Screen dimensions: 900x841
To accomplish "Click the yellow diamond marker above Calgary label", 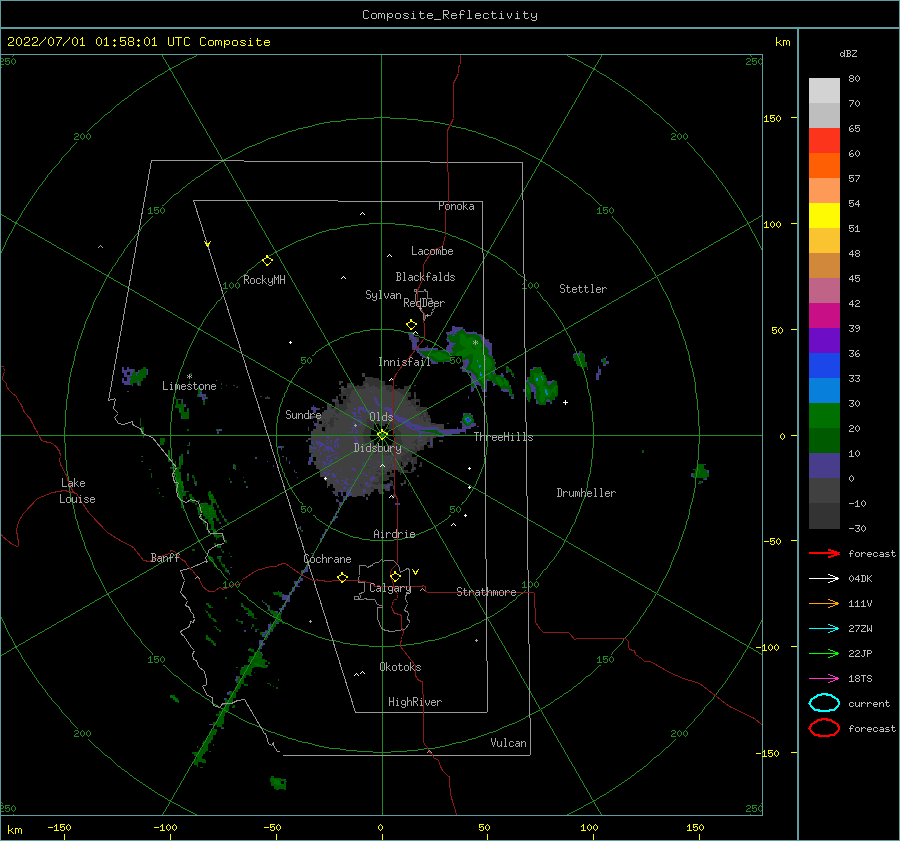I will [395, 576].
